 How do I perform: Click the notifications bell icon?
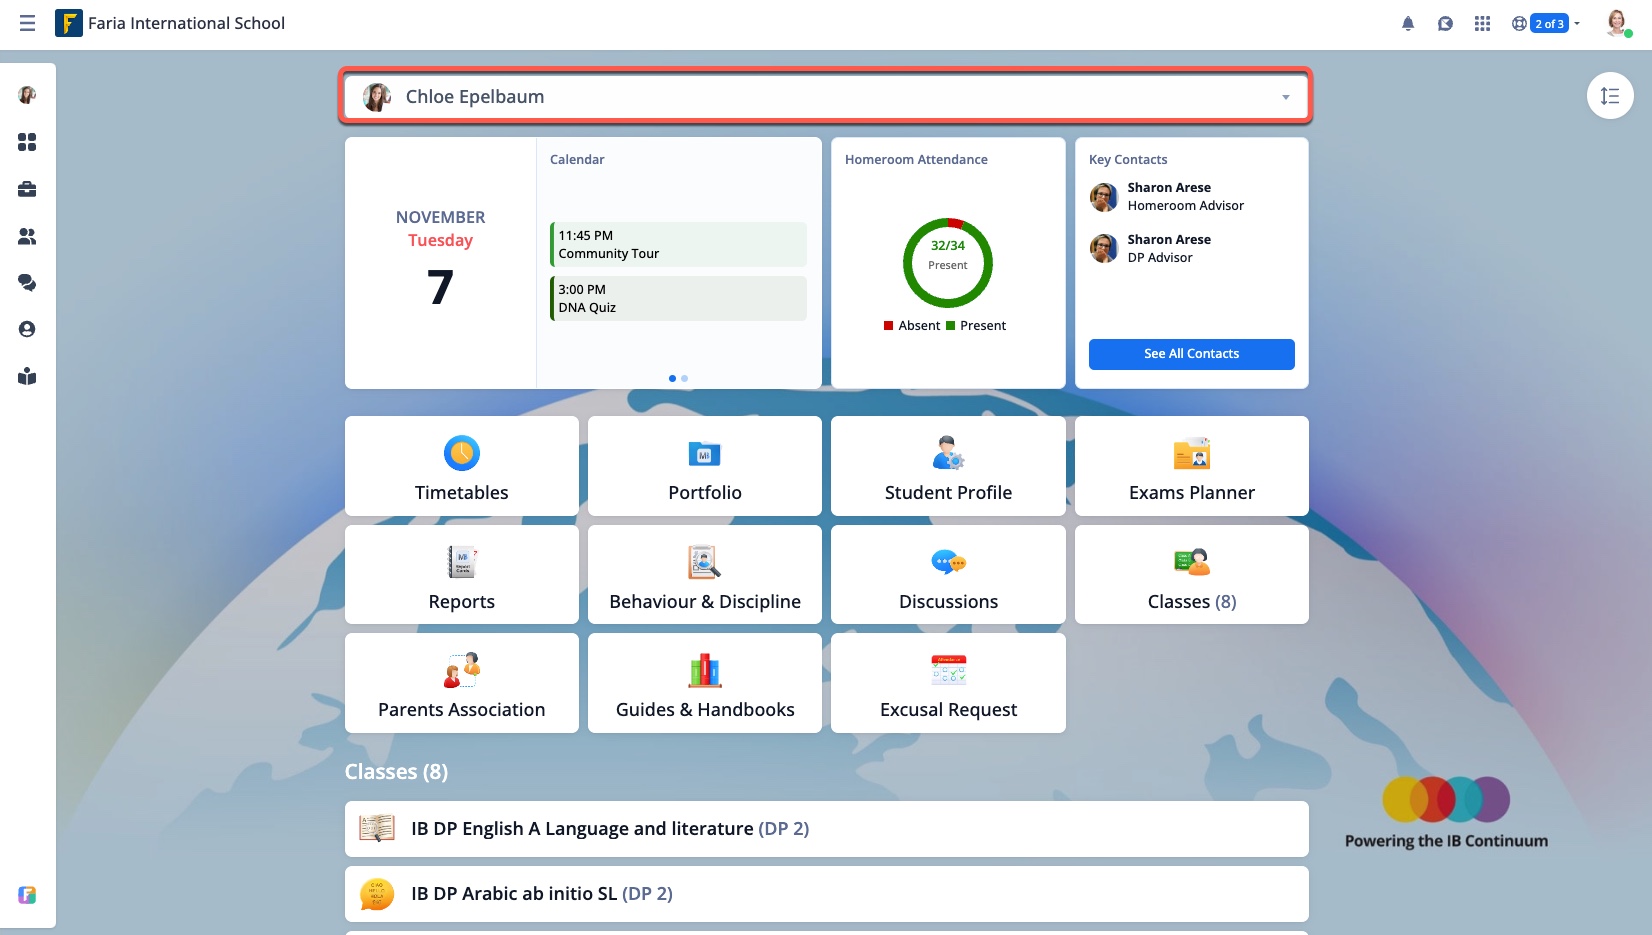(x=1408, y=23)
